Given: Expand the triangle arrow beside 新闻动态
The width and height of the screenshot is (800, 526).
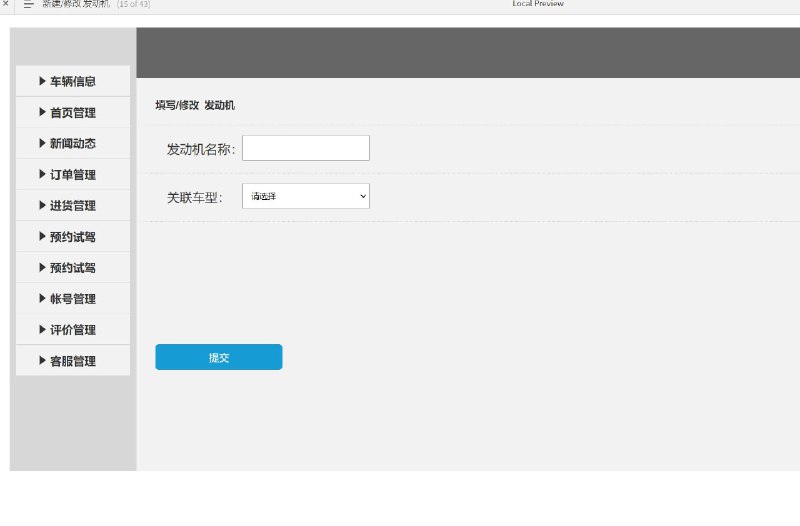Looking at the screenshot, I should pos(42,143).
